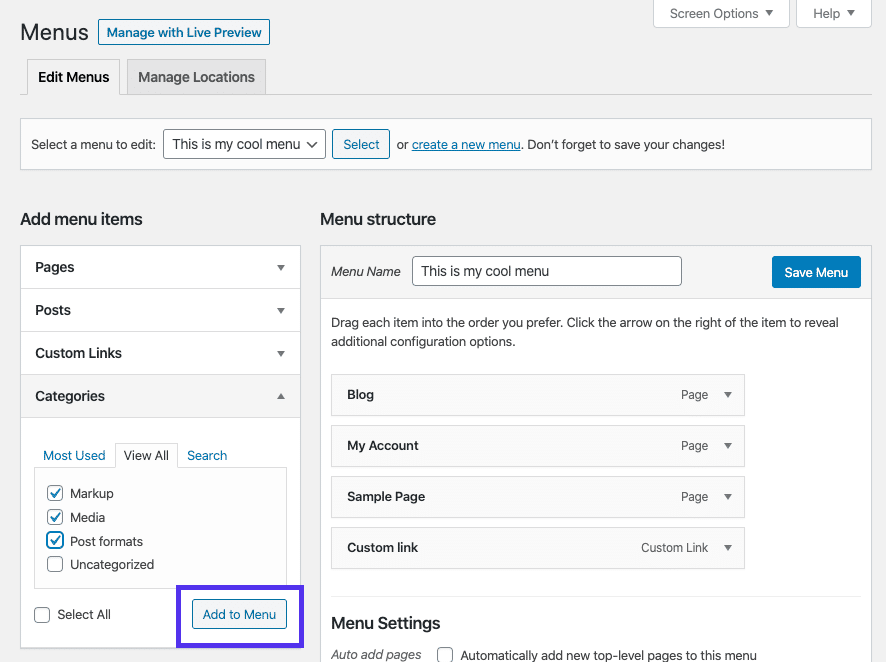The height and width of the screenshot is (662, 886).
Task: Expand the Posts panel
Action: (x=281, y=310)
